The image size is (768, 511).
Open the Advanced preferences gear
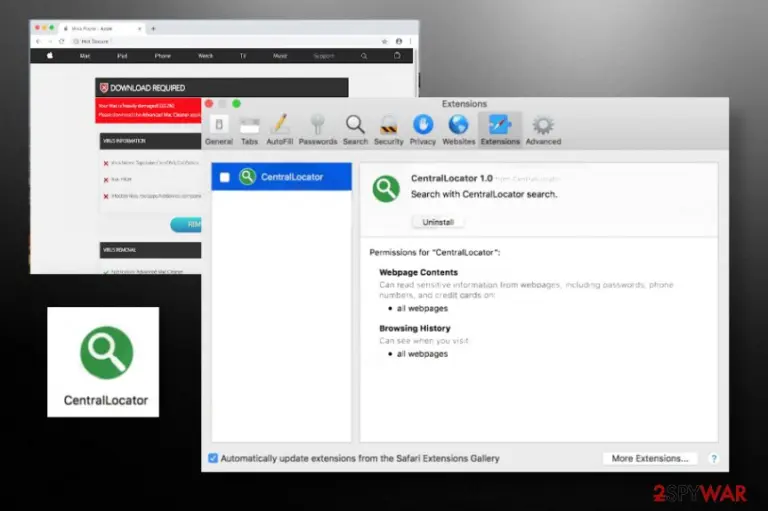pyautogui.click(x=543, y=130)
